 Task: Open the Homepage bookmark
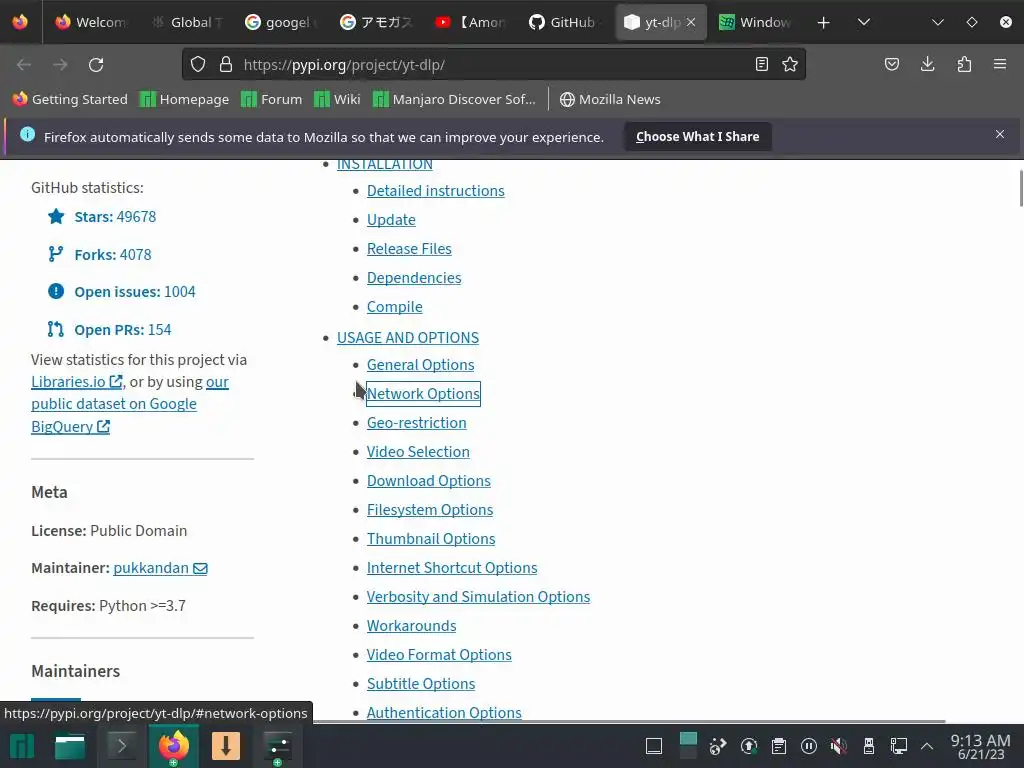click(x=185, y=99)
